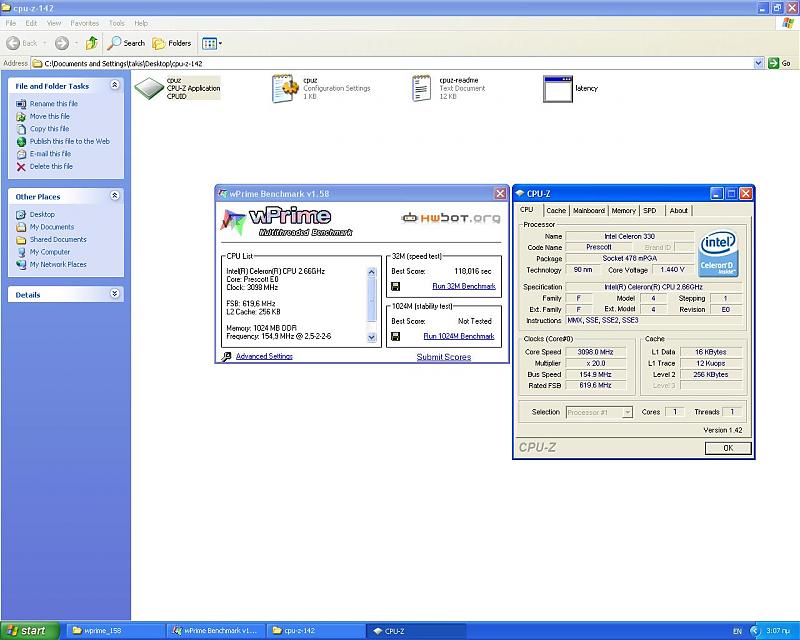This screenshot has height=640, width=800.
Task: Click the Submit Scores link in wPrime
Action: pyautogui.click(x=444, y=357)
